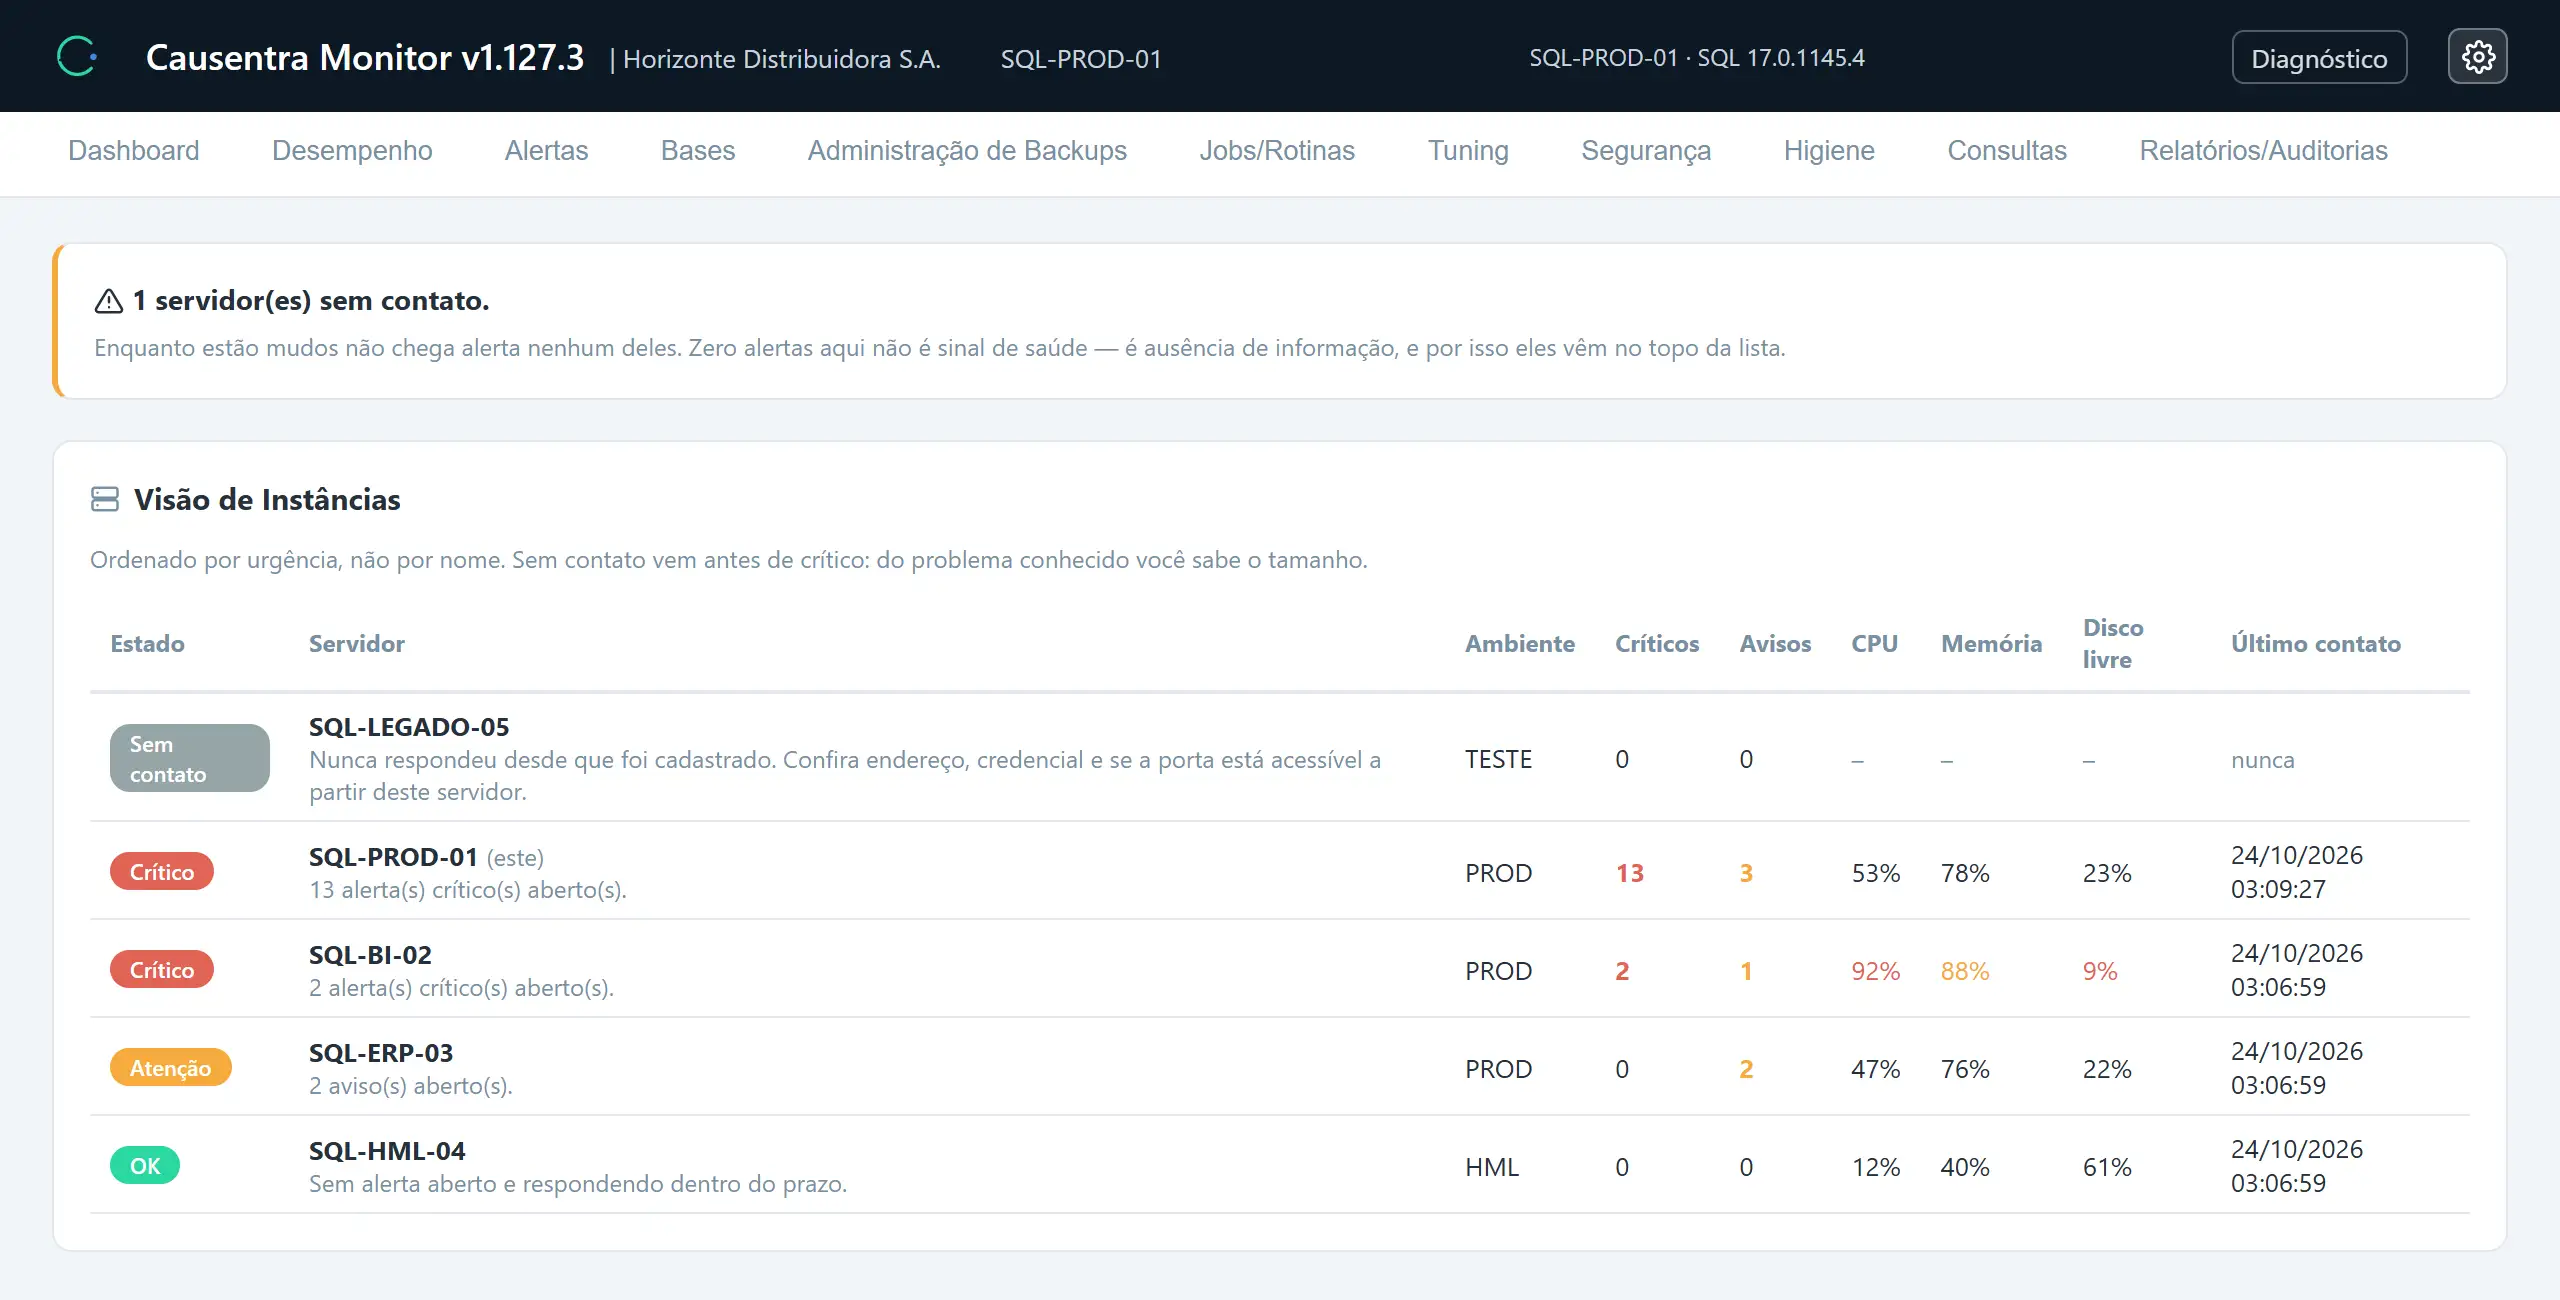Click the Último contato column header

[2316, 644]
